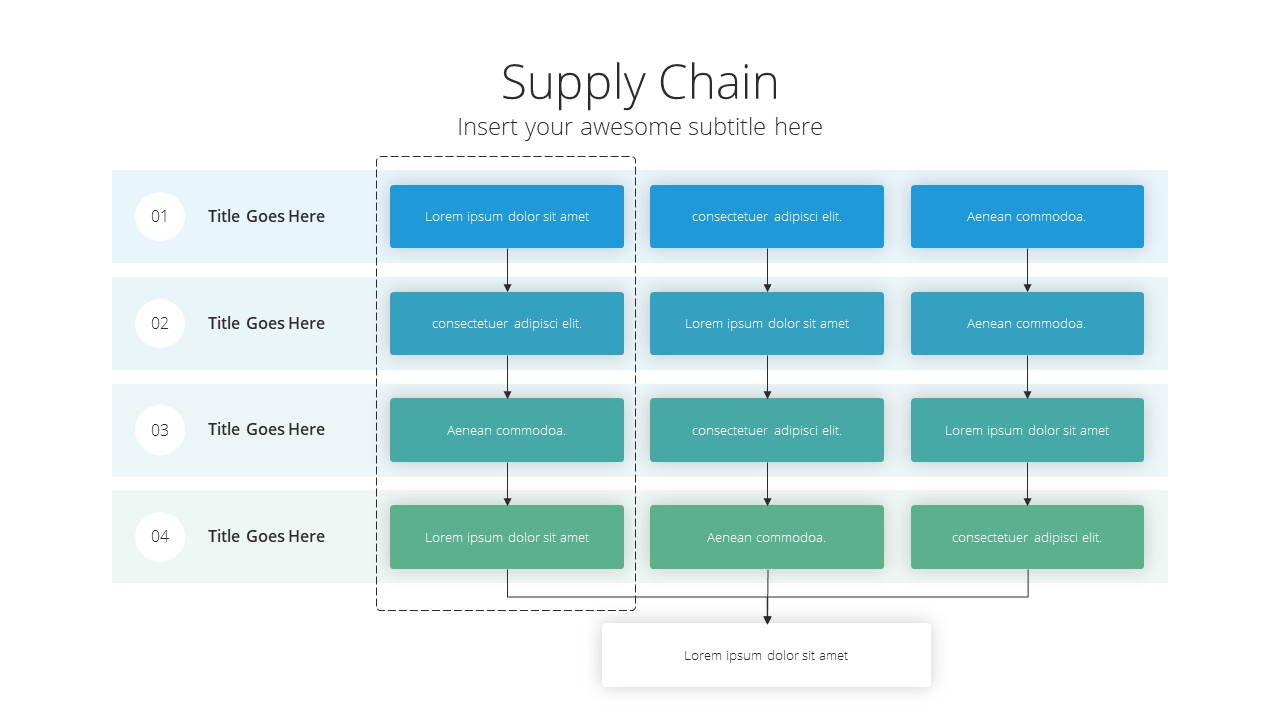Click green bottom-middle 'Aenean commodoa.' box
The height and width of the screenshot is (720, 1280).
(x=767, y=537)
